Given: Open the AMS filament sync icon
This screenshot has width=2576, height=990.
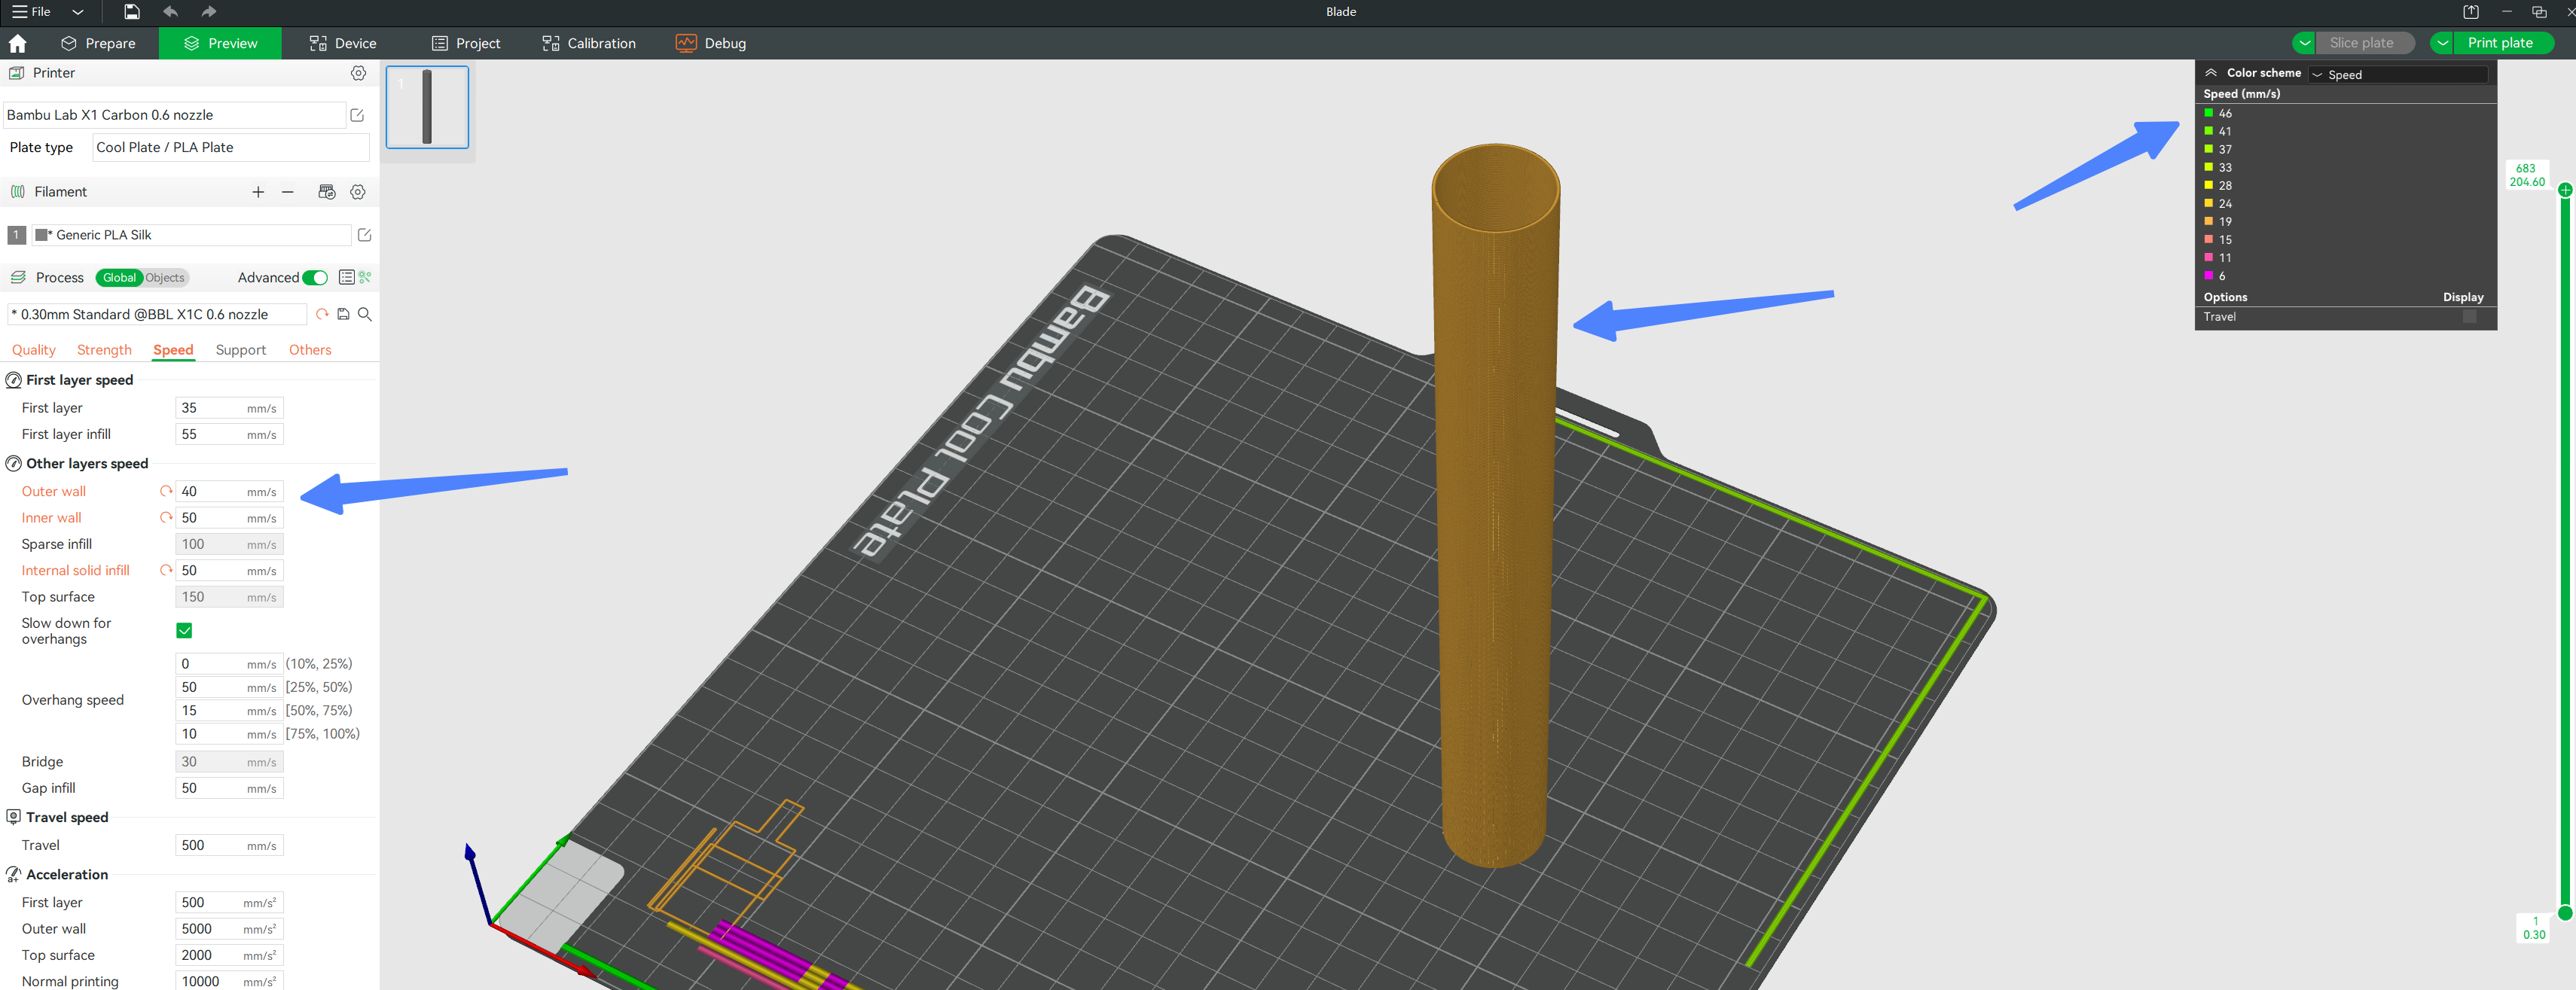Looking at the screenshot, I should tap(327, 192).
